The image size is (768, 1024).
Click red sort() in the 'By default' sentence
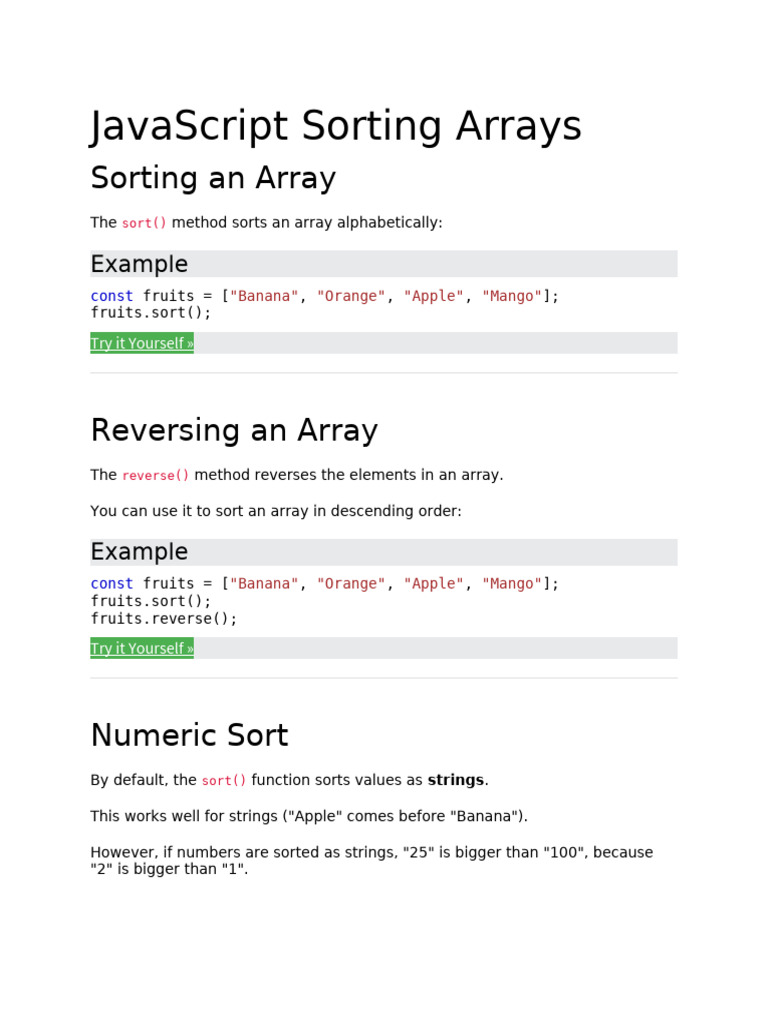(224, 780)
